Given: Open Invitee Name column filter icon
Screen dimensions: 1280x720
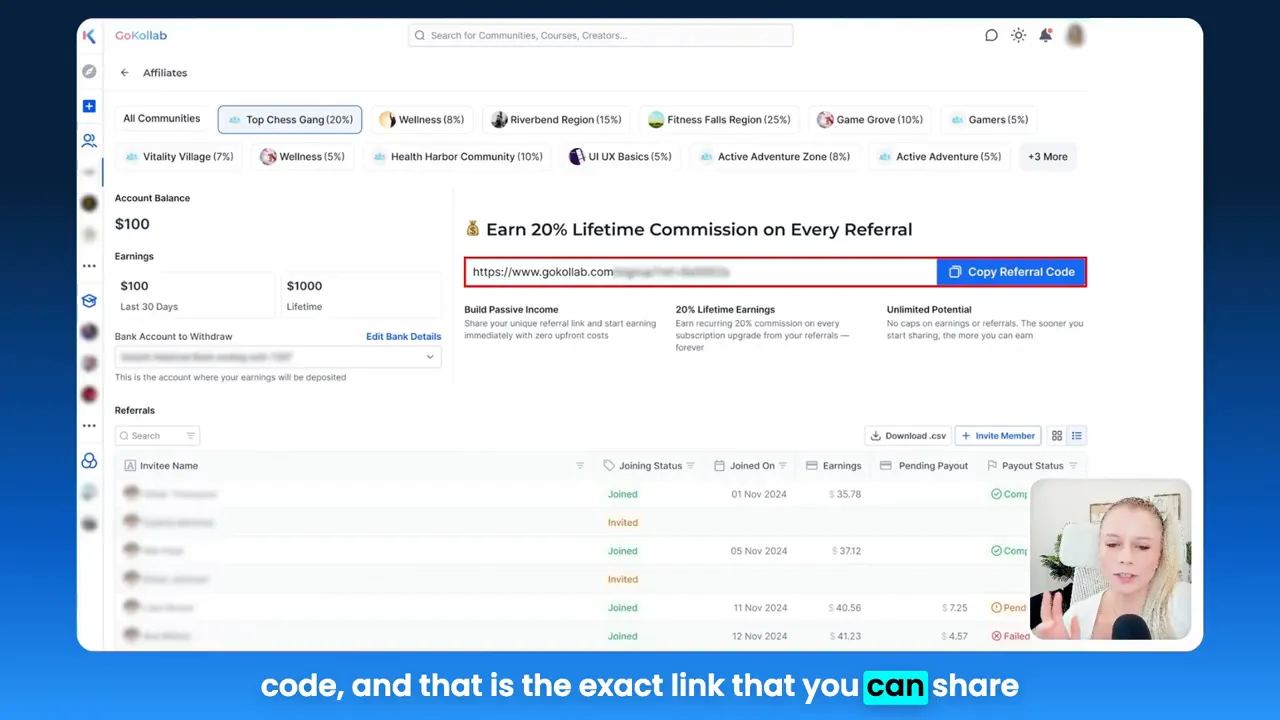Looking at the screenshot, I should [x=580, y=466].
